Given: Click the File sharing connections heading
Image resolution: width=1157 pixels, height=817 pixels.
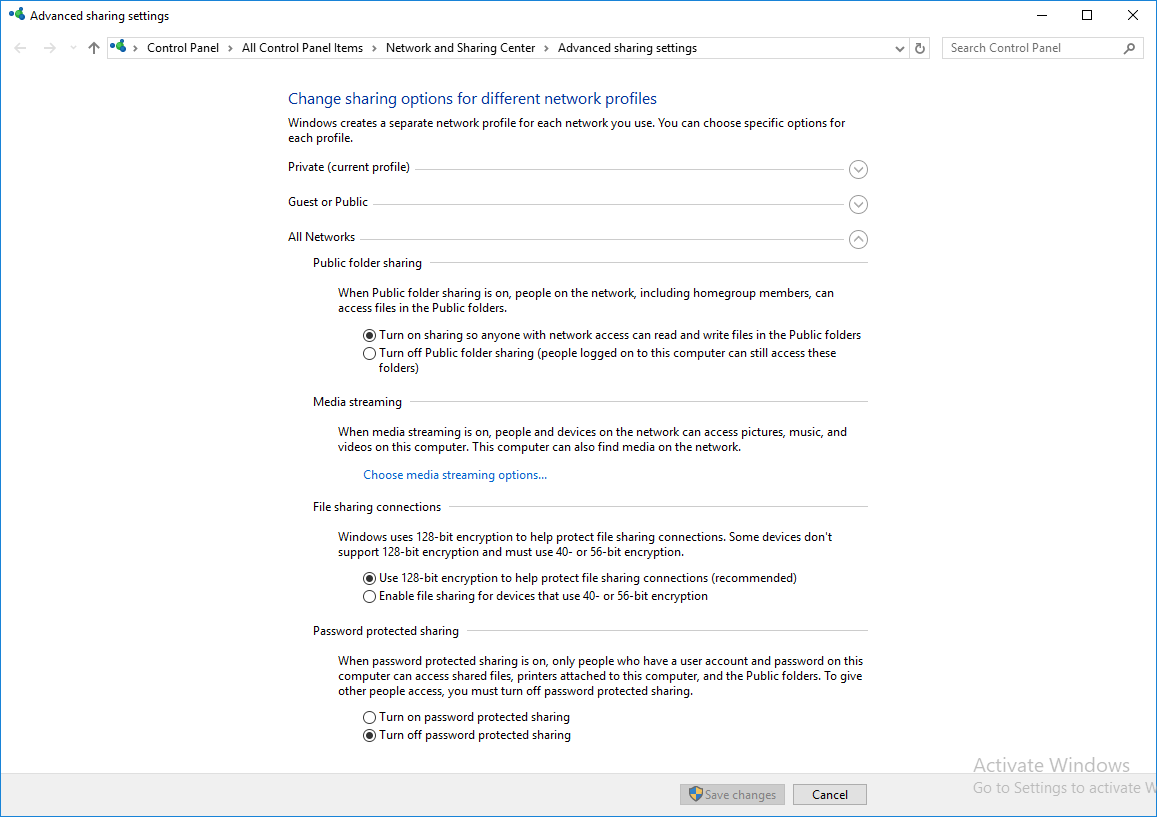Looking at the screenshot, I should coord(376,507).
